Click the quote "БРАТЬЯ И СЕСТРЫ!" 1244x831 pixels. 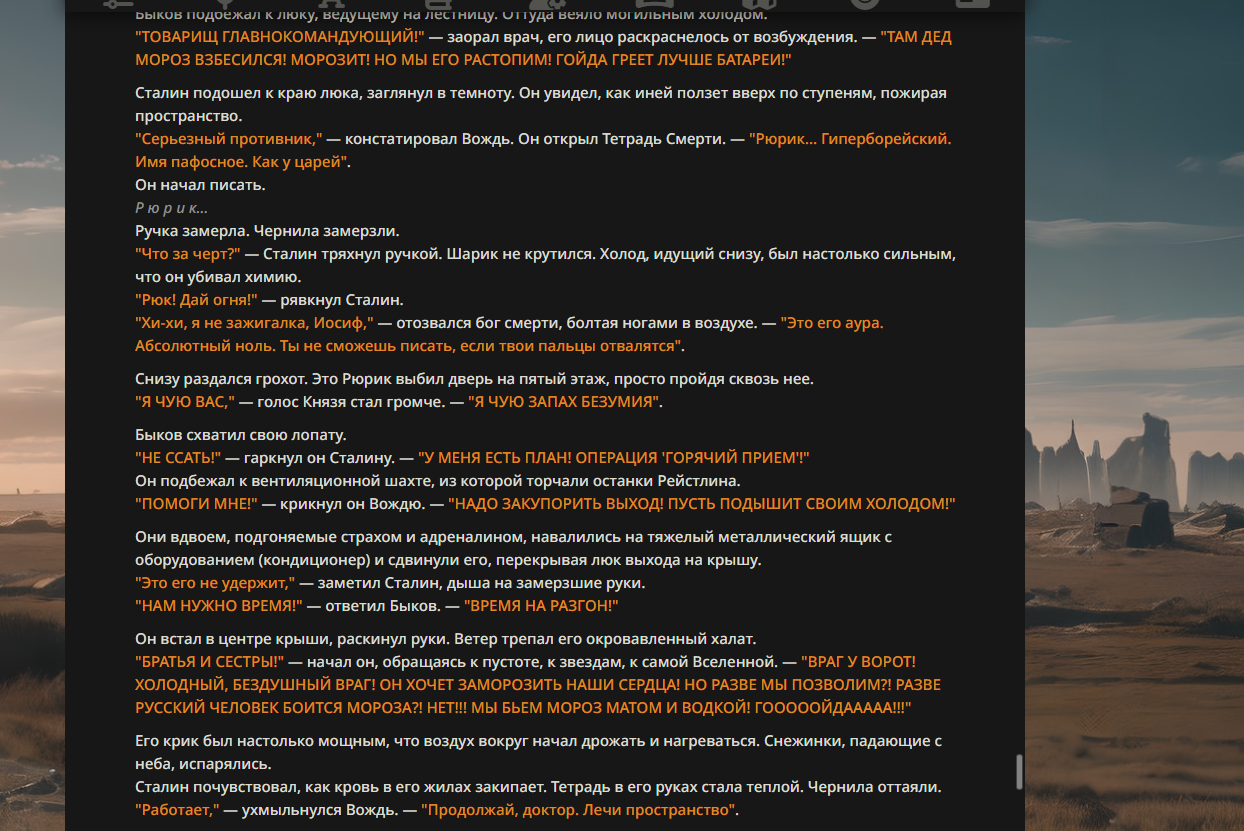point(211,662)
